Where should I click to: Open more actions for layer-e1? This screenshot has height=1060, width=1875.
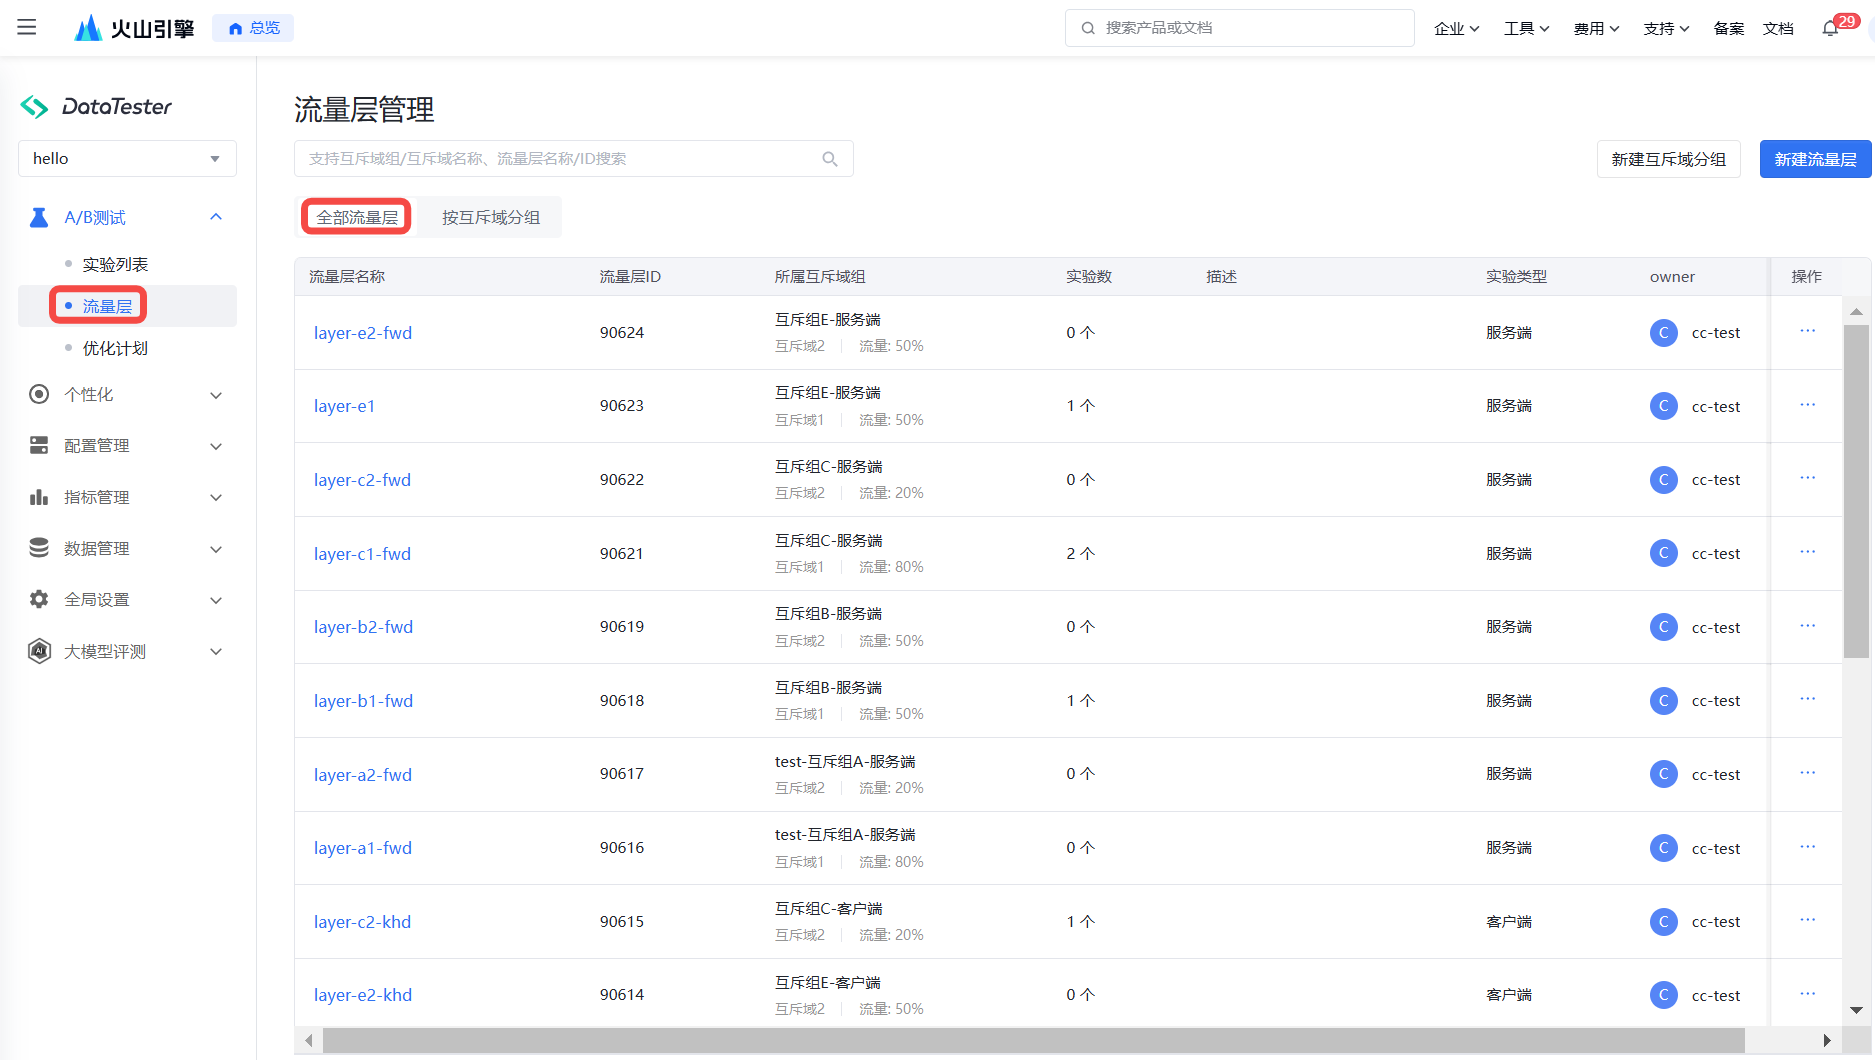pyautogui.click(x=1807, y=405)
